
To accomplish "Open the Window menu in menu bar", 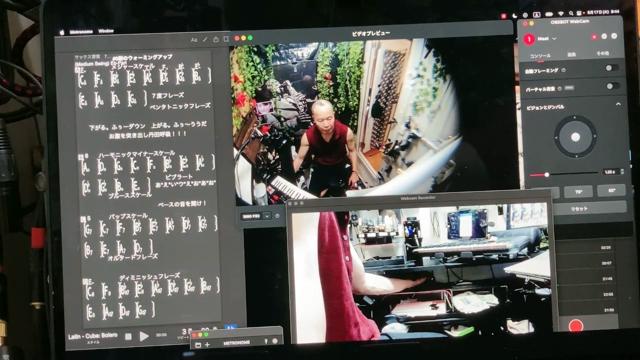I will [105, 31].
